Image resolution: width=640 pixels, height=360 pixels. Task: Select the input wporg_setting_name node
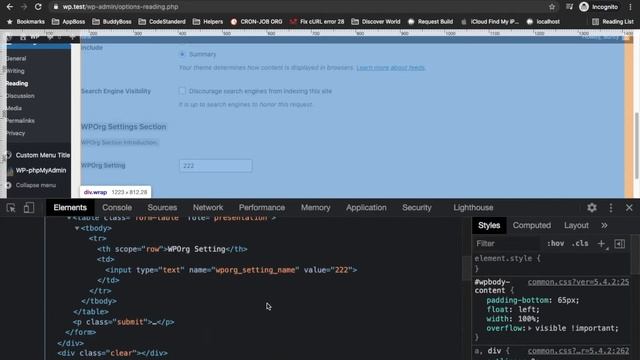[x=231, y=270]
